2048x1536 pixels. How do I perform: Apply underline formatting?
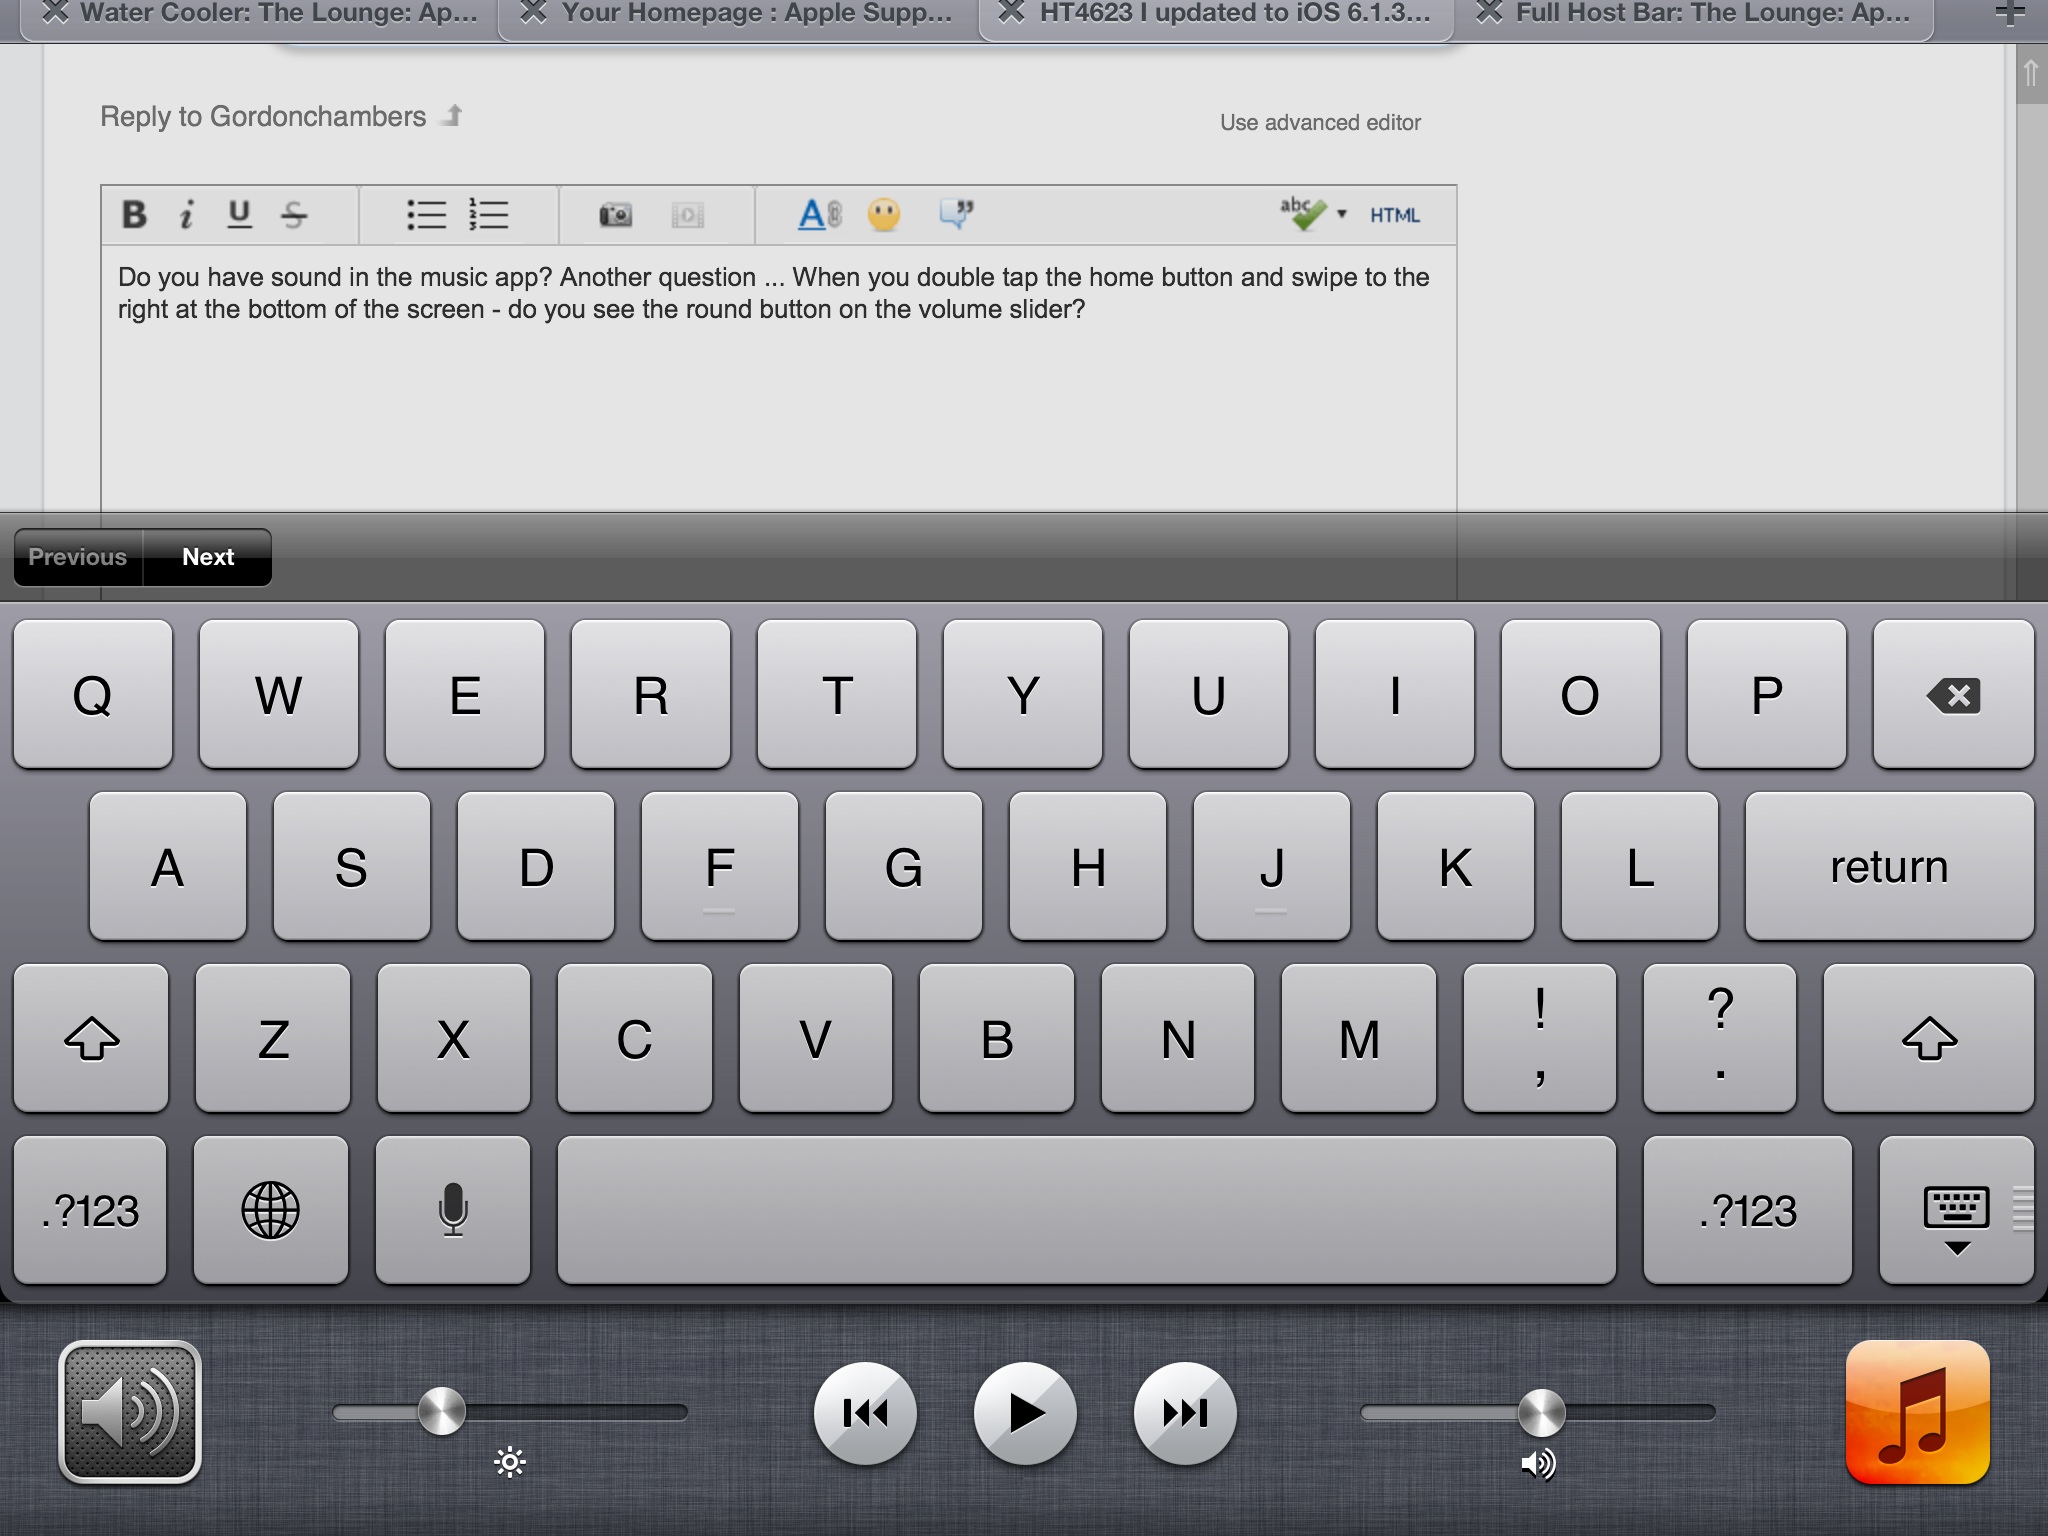coord(239,214)
